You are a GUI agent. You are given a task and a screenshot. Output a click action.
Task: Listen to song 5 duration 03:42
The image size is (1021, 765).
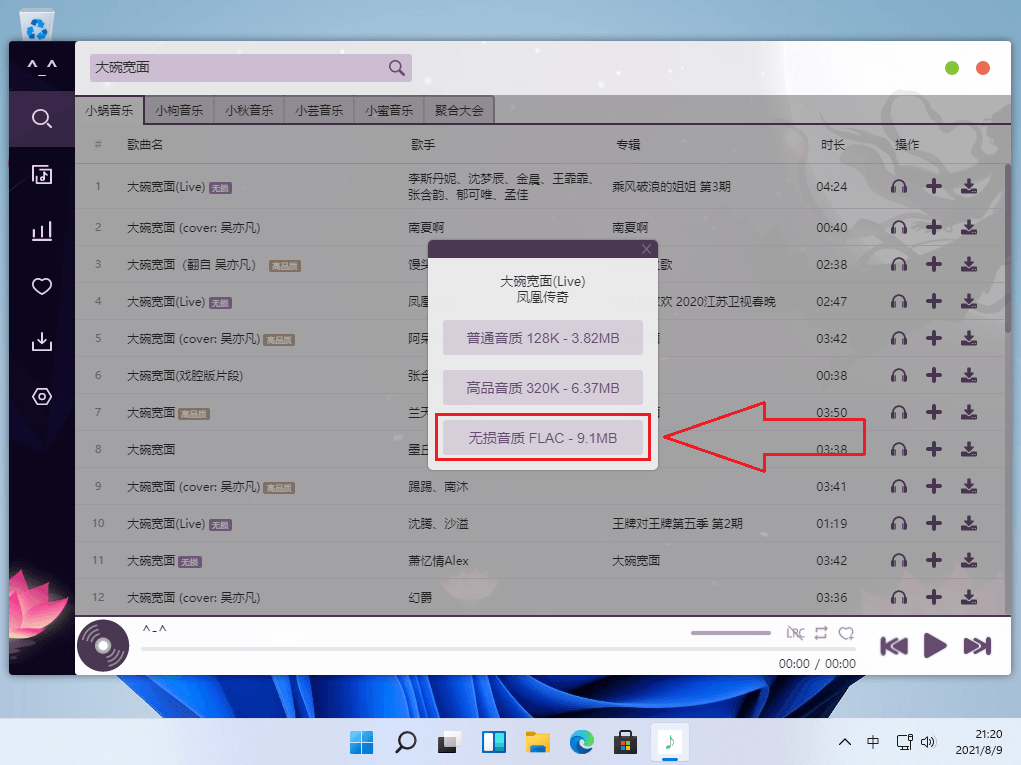899,339
